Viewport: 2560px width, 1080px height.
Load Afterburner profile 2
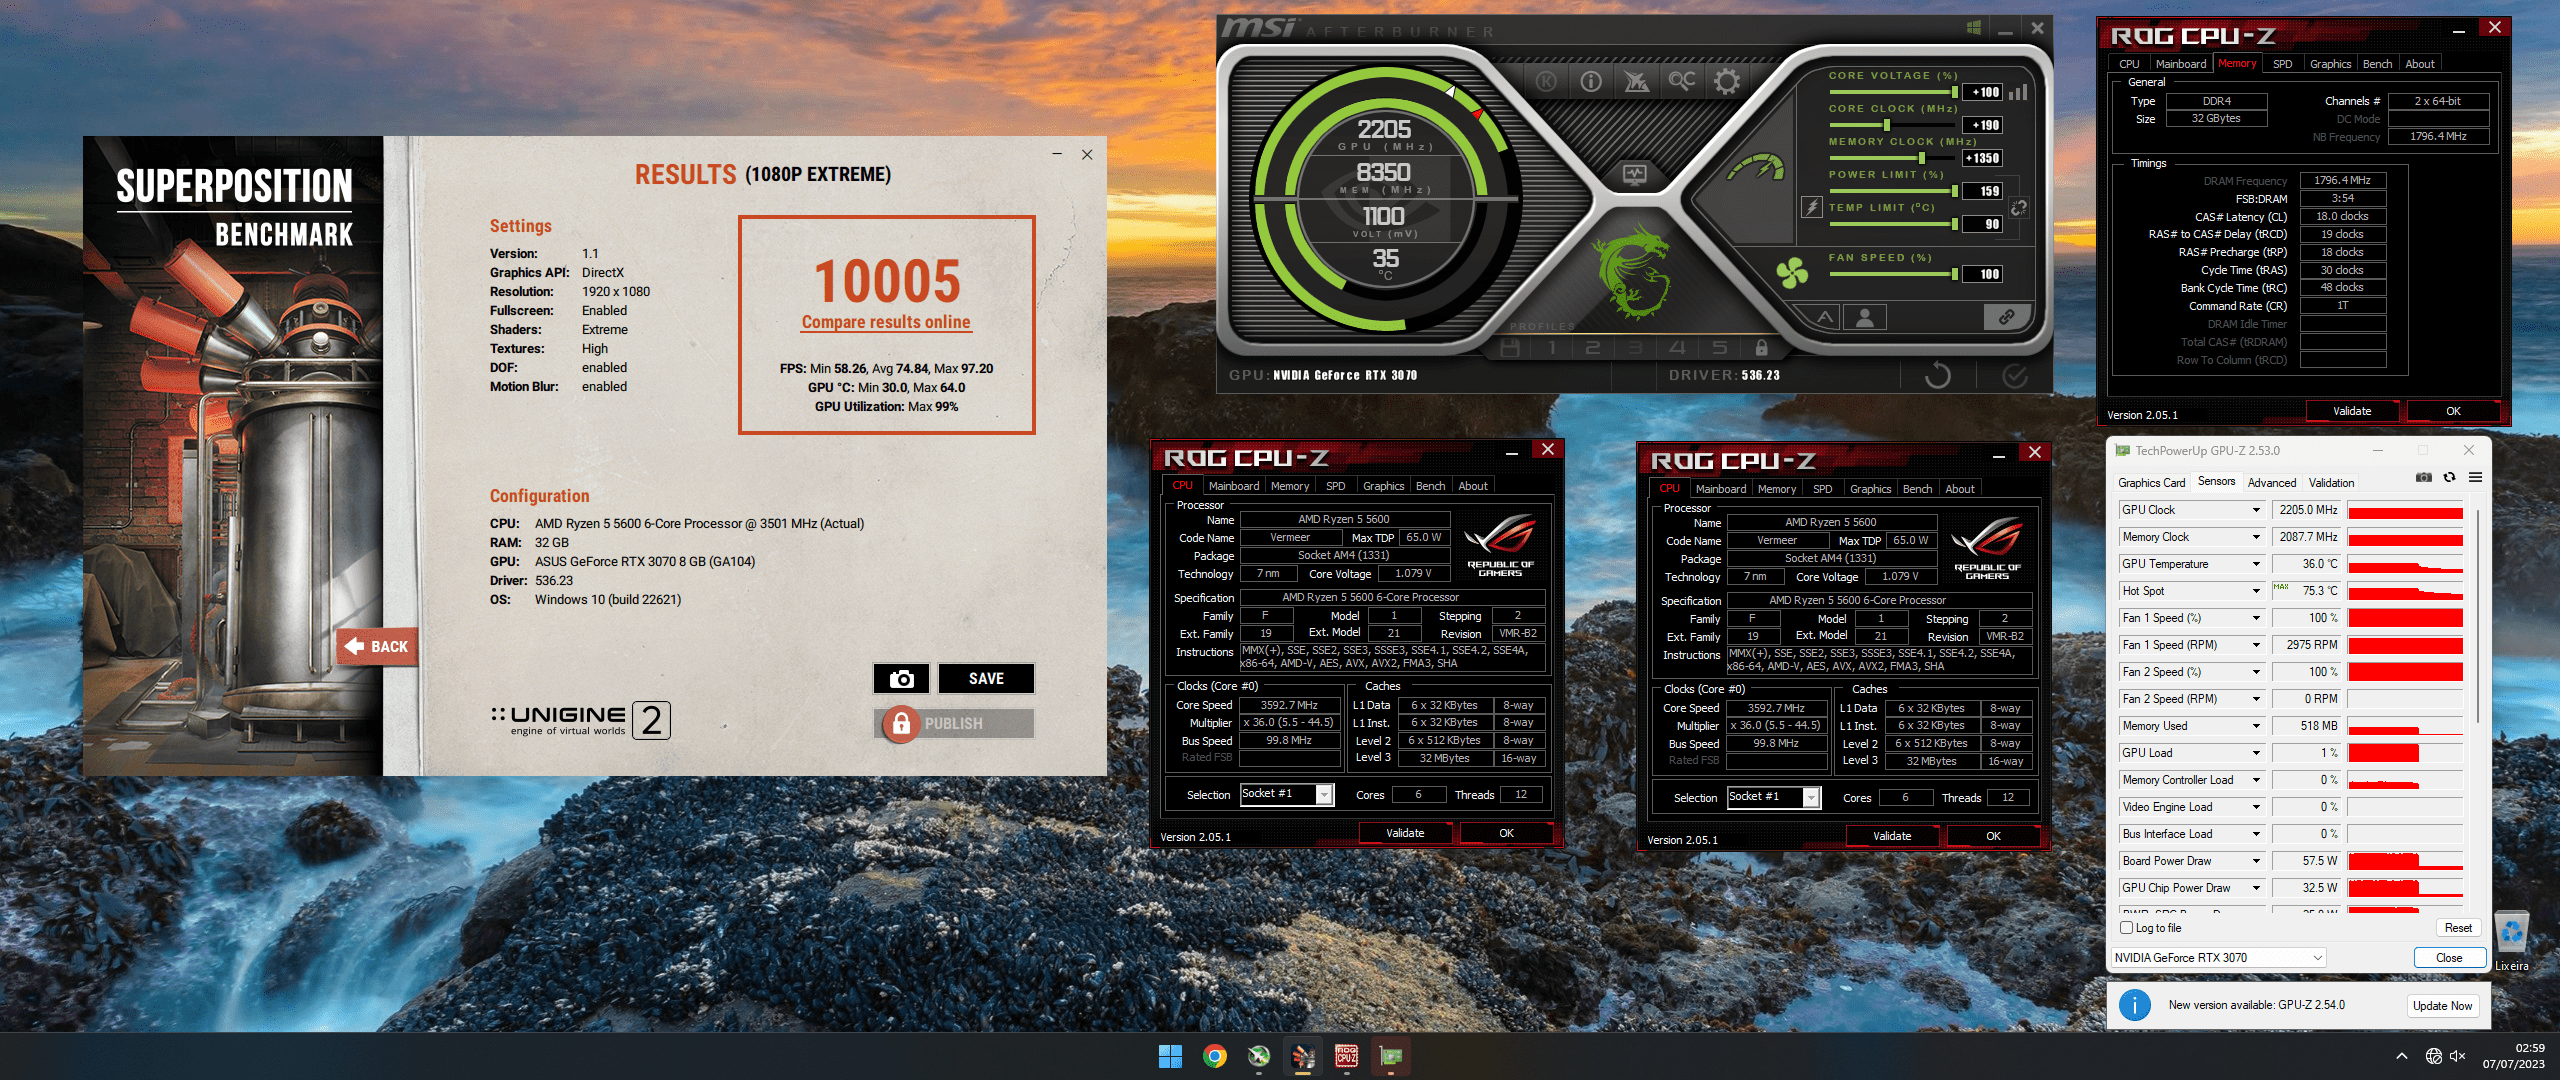[1593, 348]
